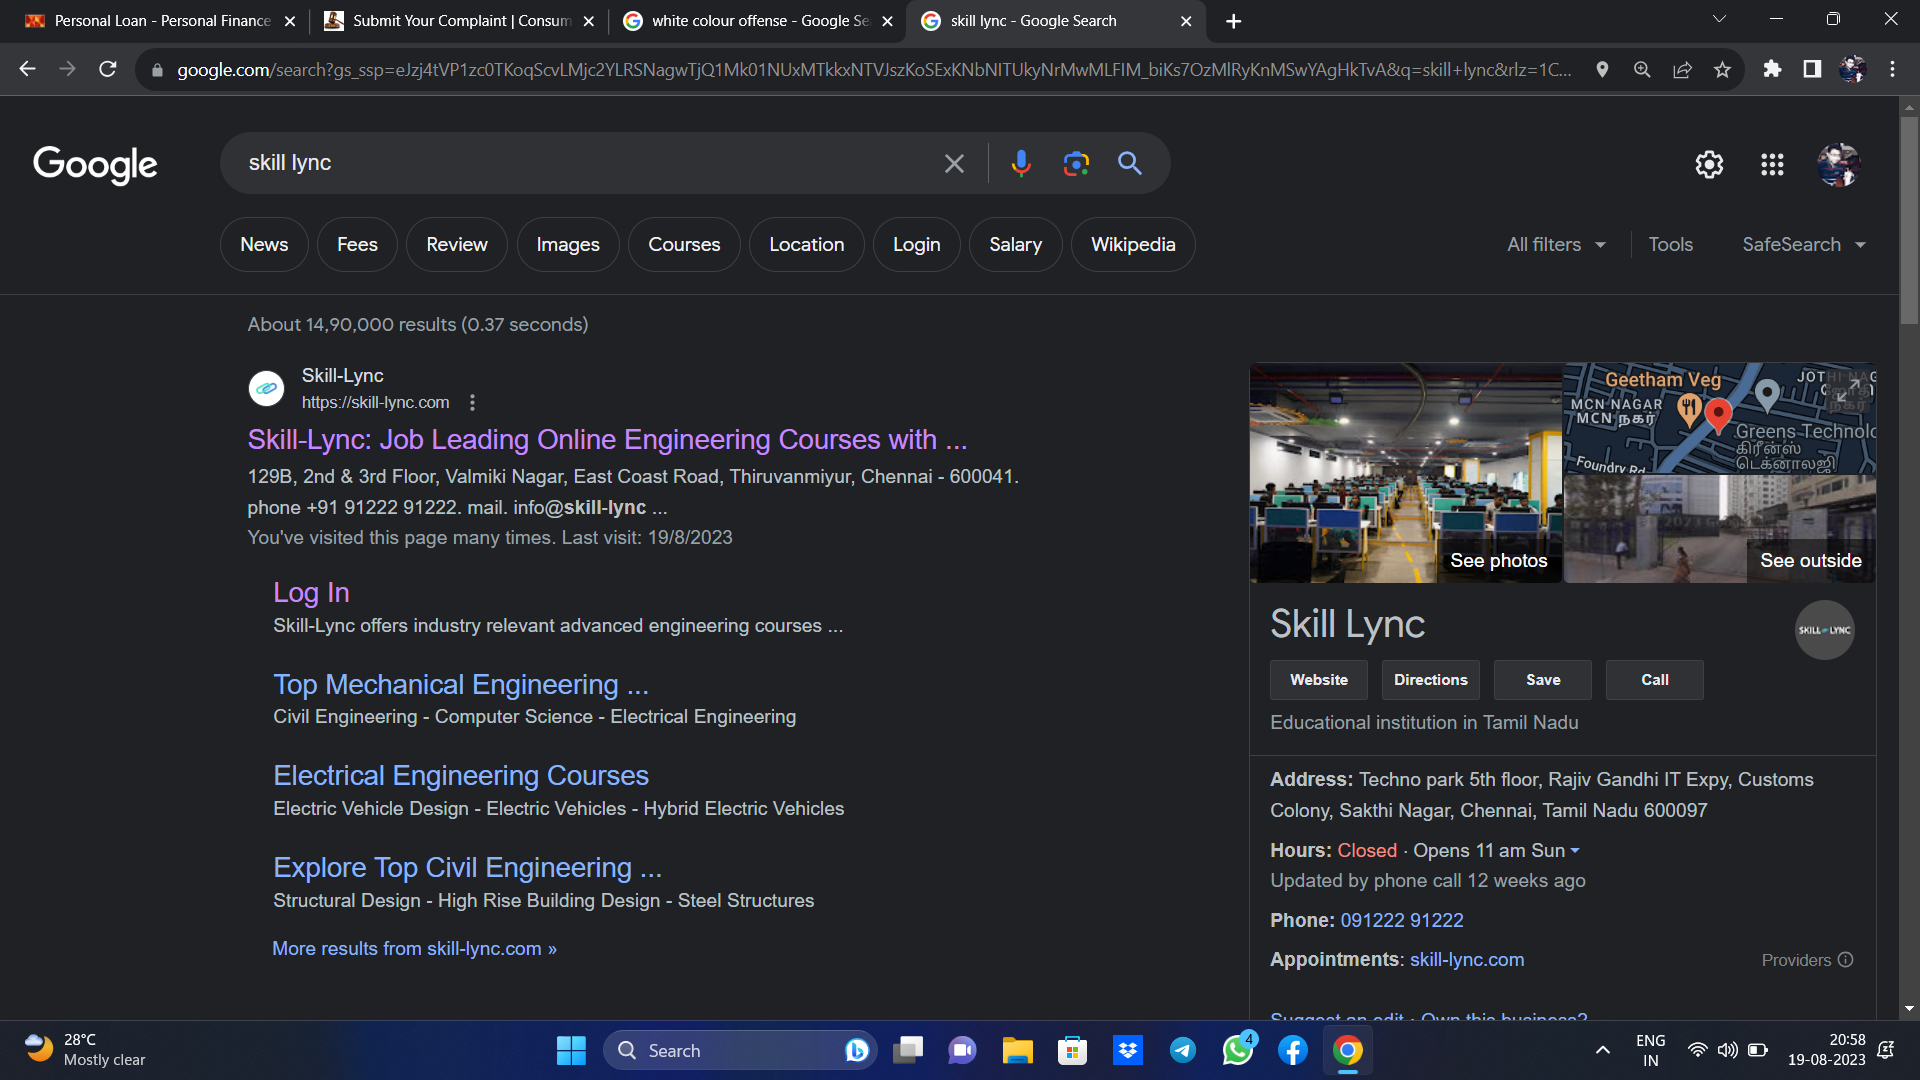Select the Location filter chip
Screen dimensions: 1920x1080
(x=806, y=244)
